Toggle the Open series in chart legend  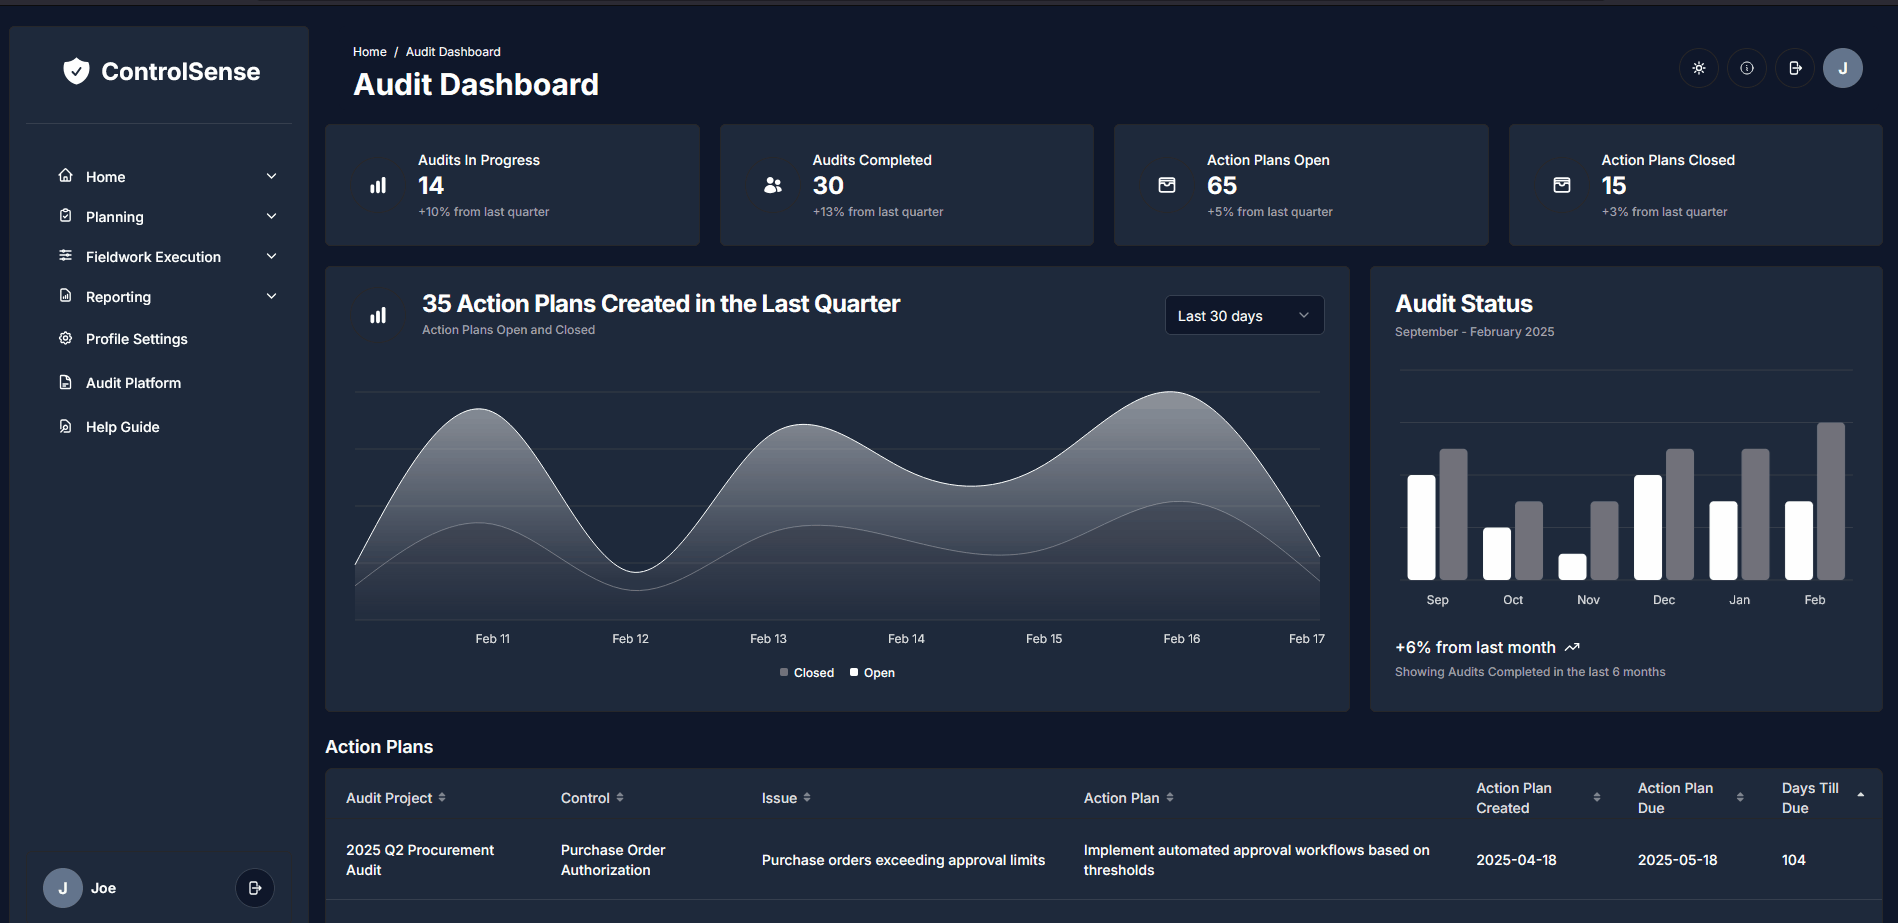[x=873, y=673]
